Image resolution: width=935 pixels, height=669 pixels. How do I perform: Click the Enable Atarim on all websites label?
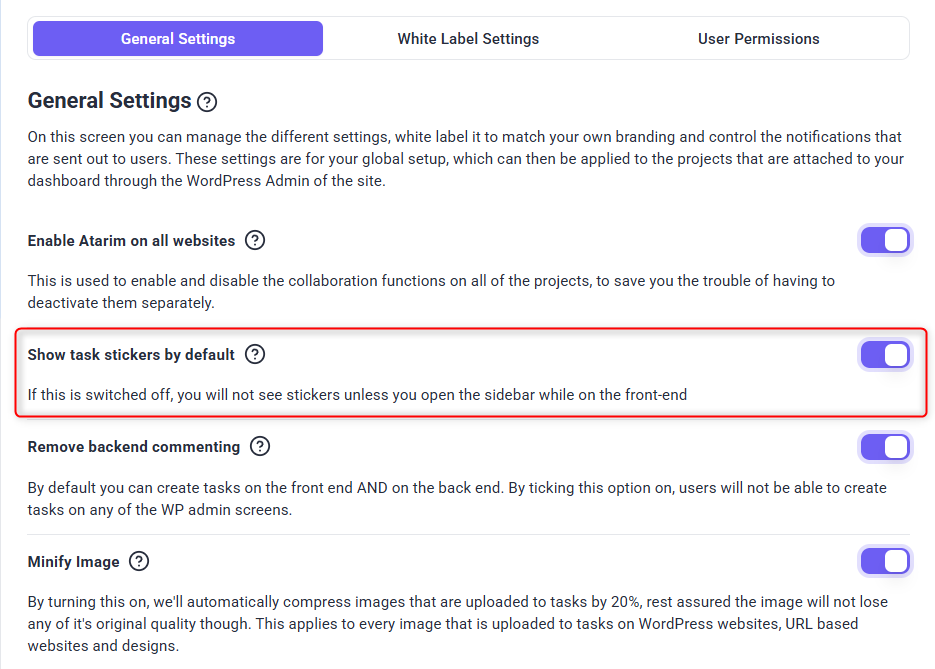pos(131,241)
